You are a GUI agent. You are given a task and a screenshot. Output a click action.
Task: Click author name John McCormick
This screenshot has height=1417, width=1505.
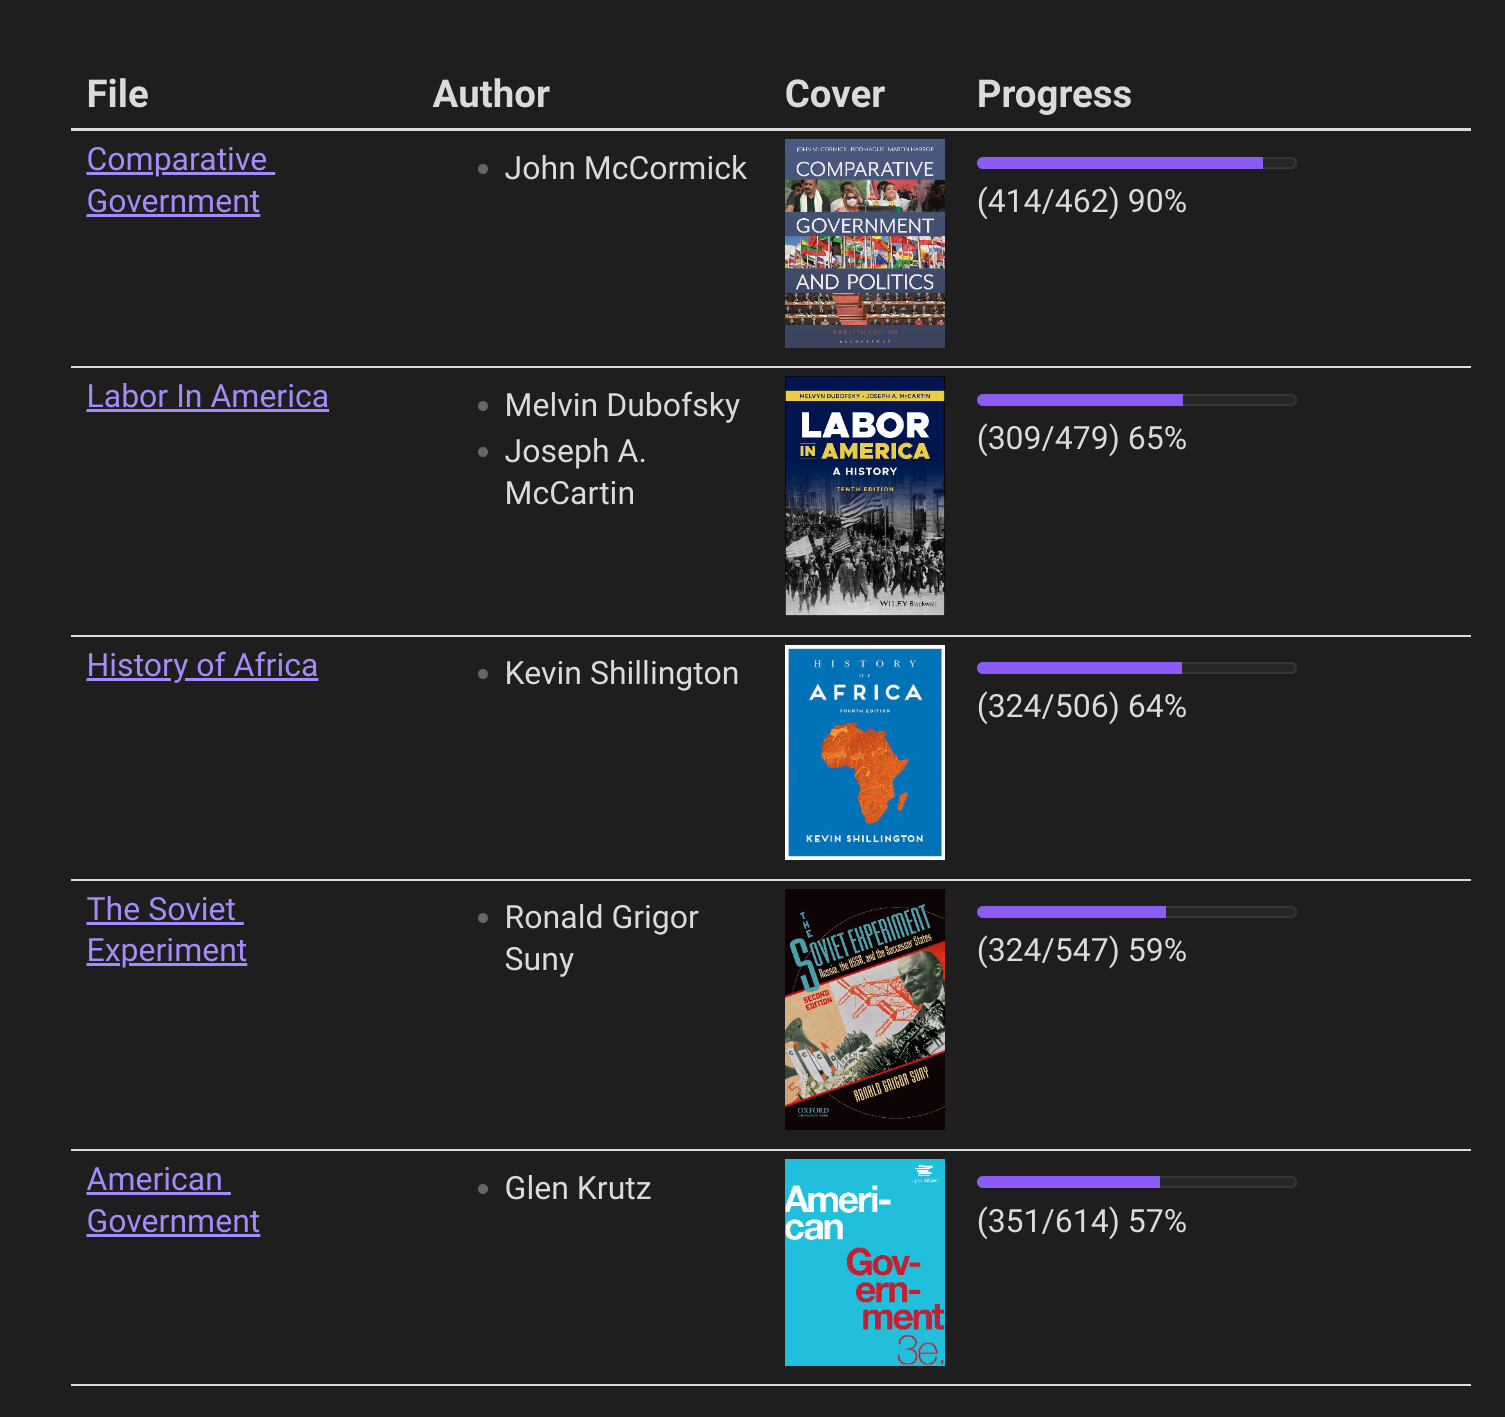point(625,168)
